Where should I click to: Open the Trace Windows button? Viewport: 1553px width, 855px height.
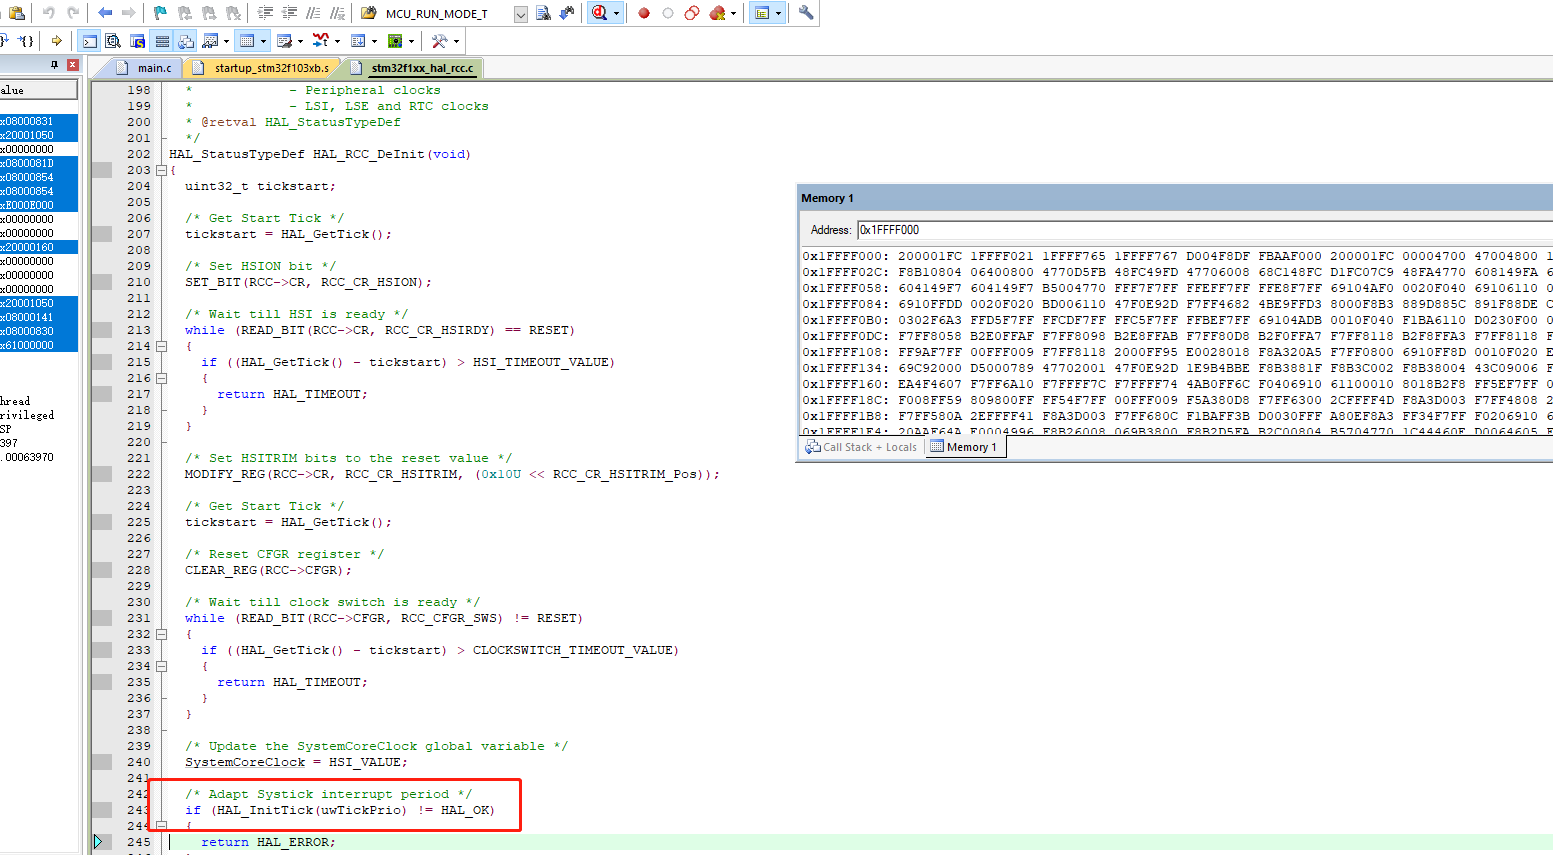[358, 41]
